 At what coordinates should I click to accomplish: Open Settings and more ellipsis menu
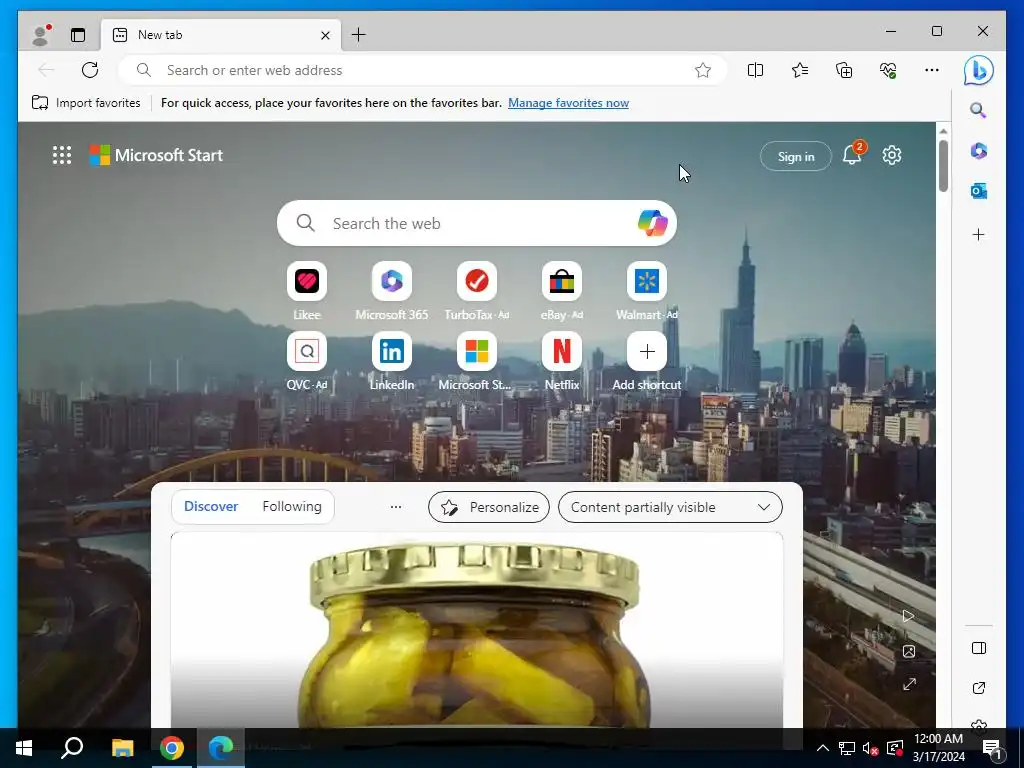(932, 70)
